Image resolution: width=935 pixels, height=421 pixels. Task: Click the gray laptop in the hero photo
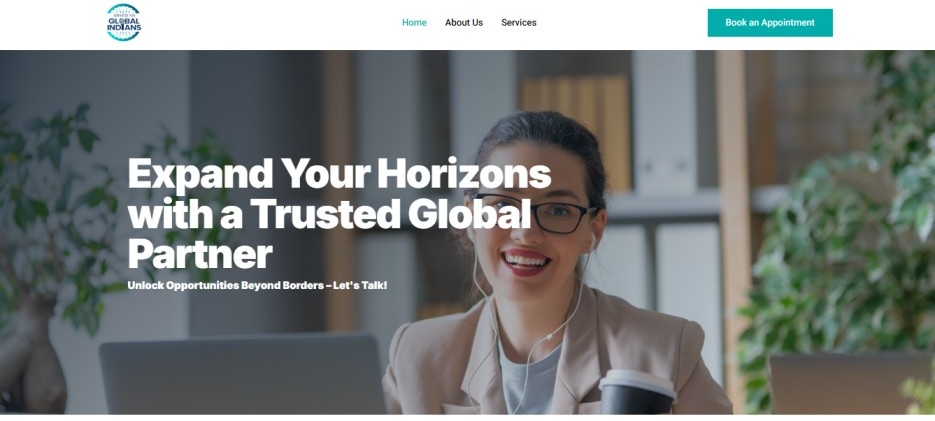[242, 374]
